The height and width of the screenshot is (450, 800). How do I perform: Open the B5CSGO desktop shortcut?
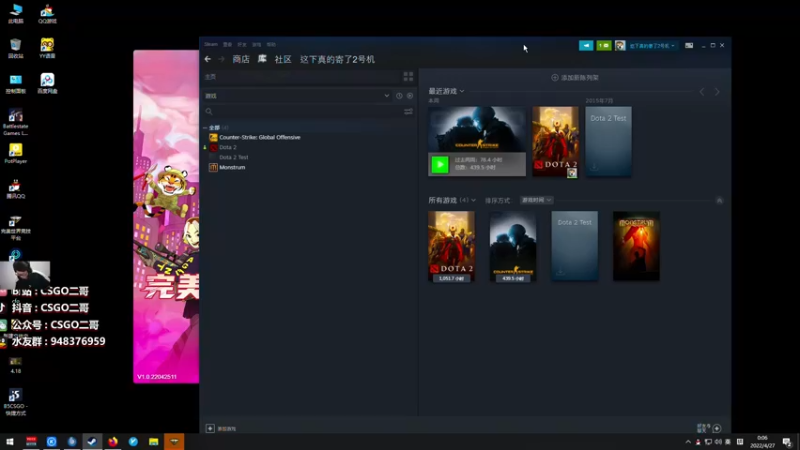(x=15, y=402)
